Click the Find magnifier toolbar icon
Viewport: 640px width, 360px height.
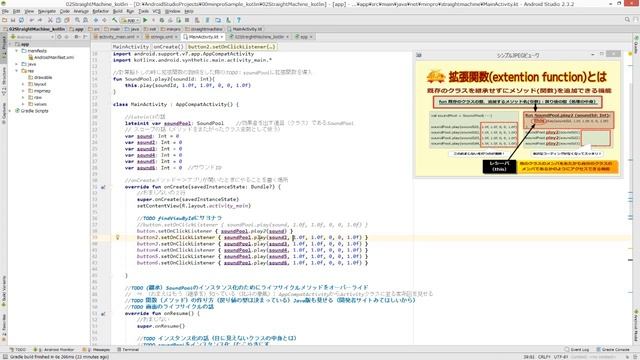pos(77,20)
